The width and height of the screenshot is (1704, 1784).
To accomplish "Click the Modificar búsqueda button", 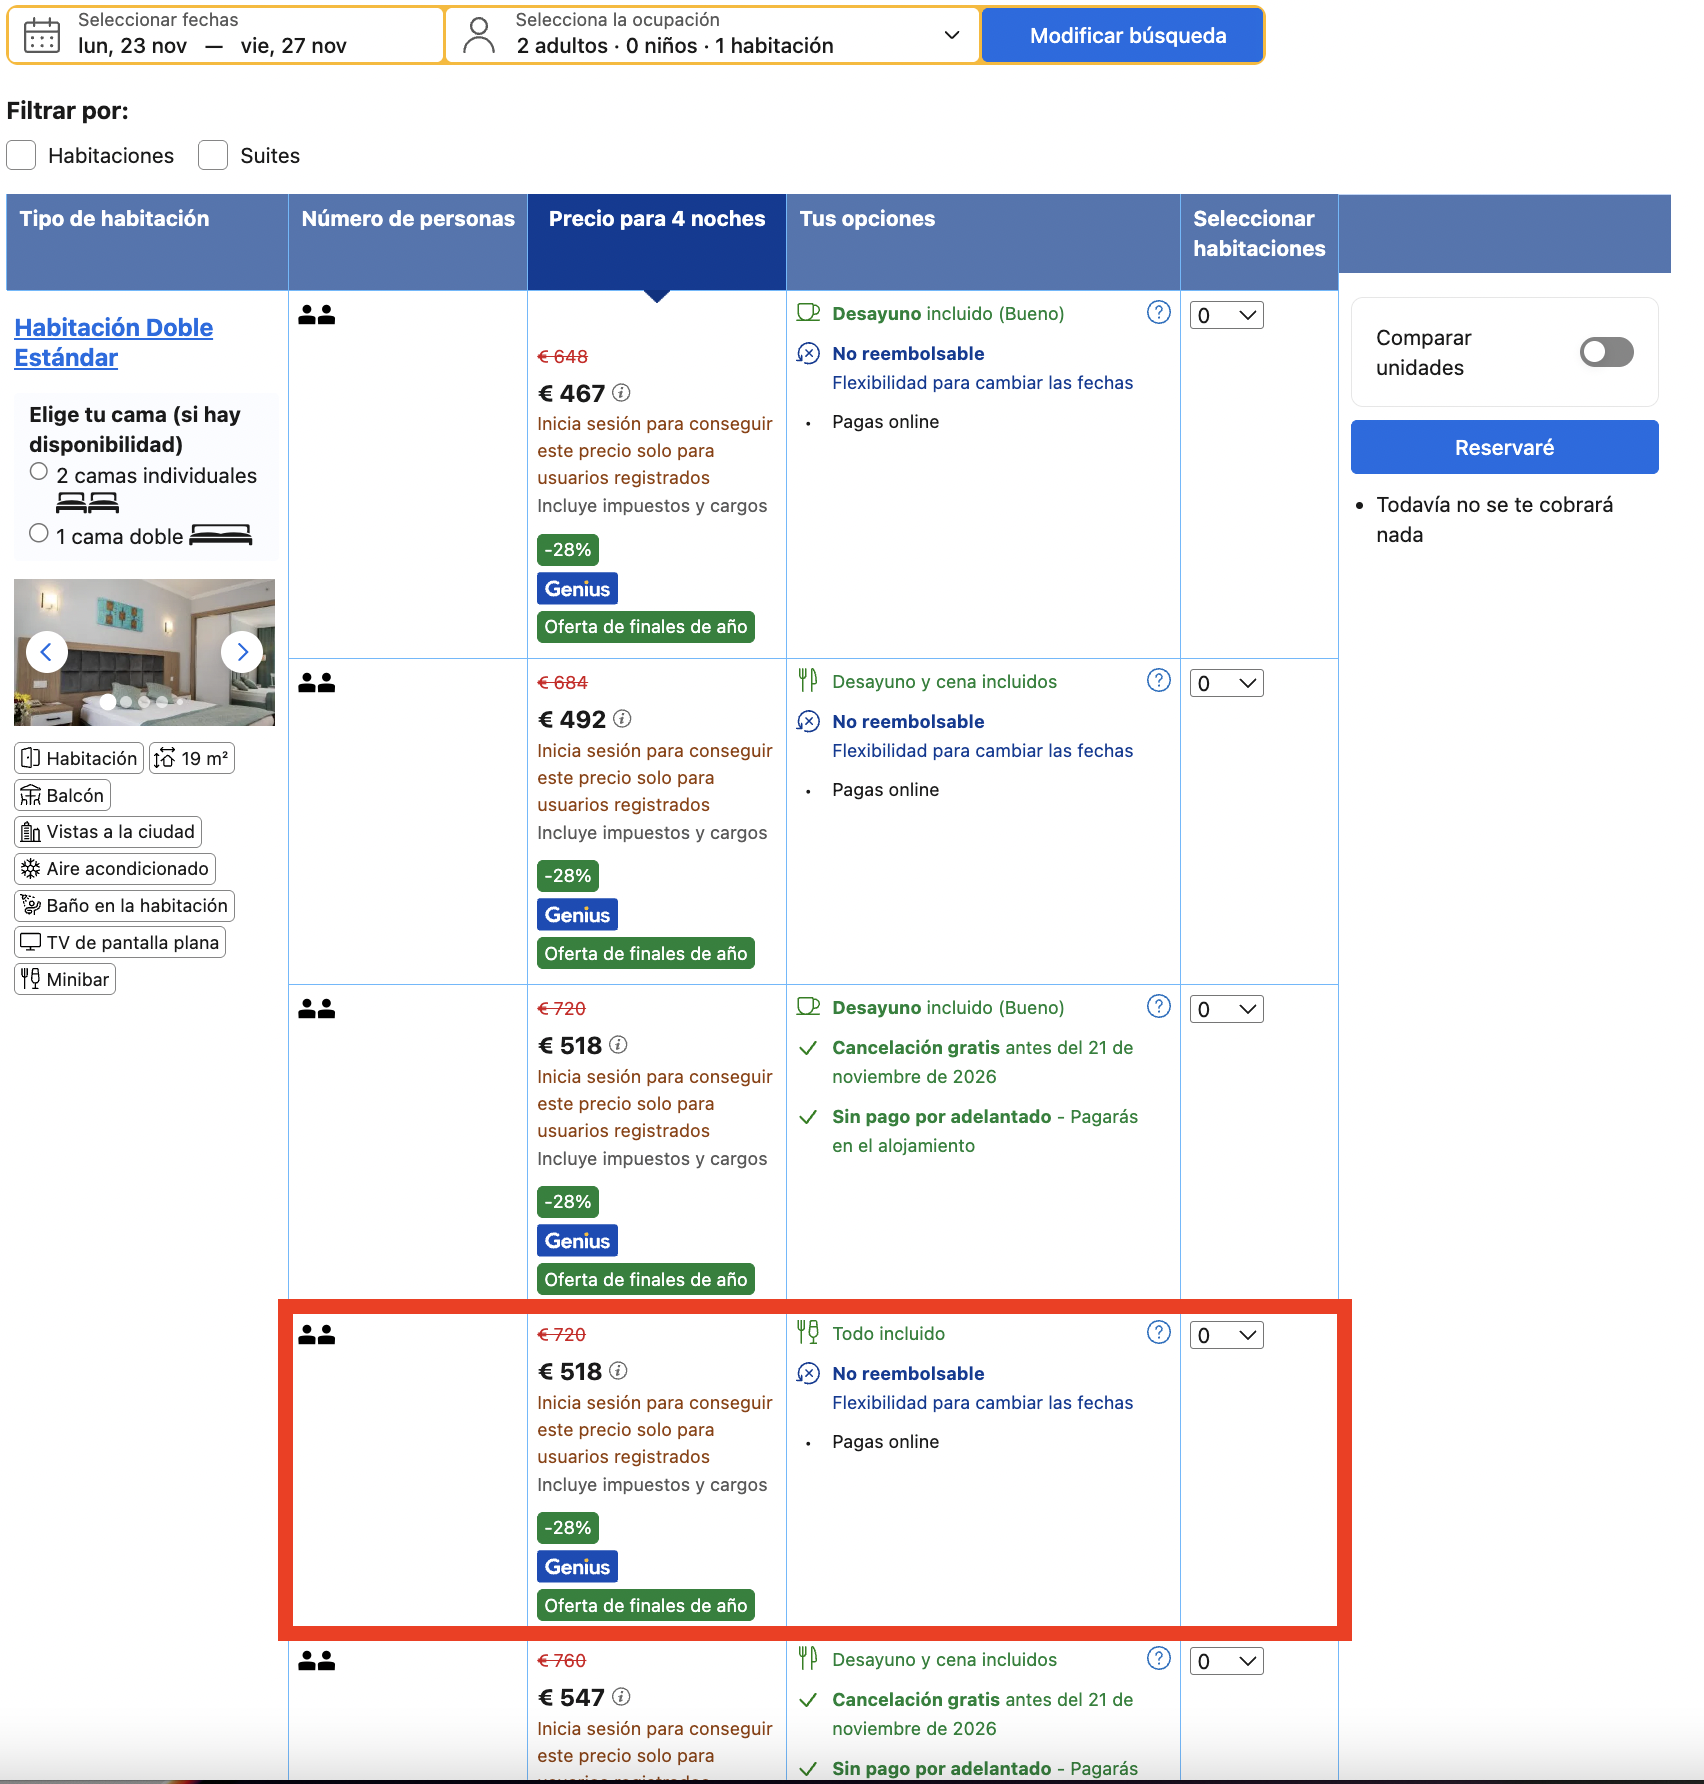I will 1122,35.
